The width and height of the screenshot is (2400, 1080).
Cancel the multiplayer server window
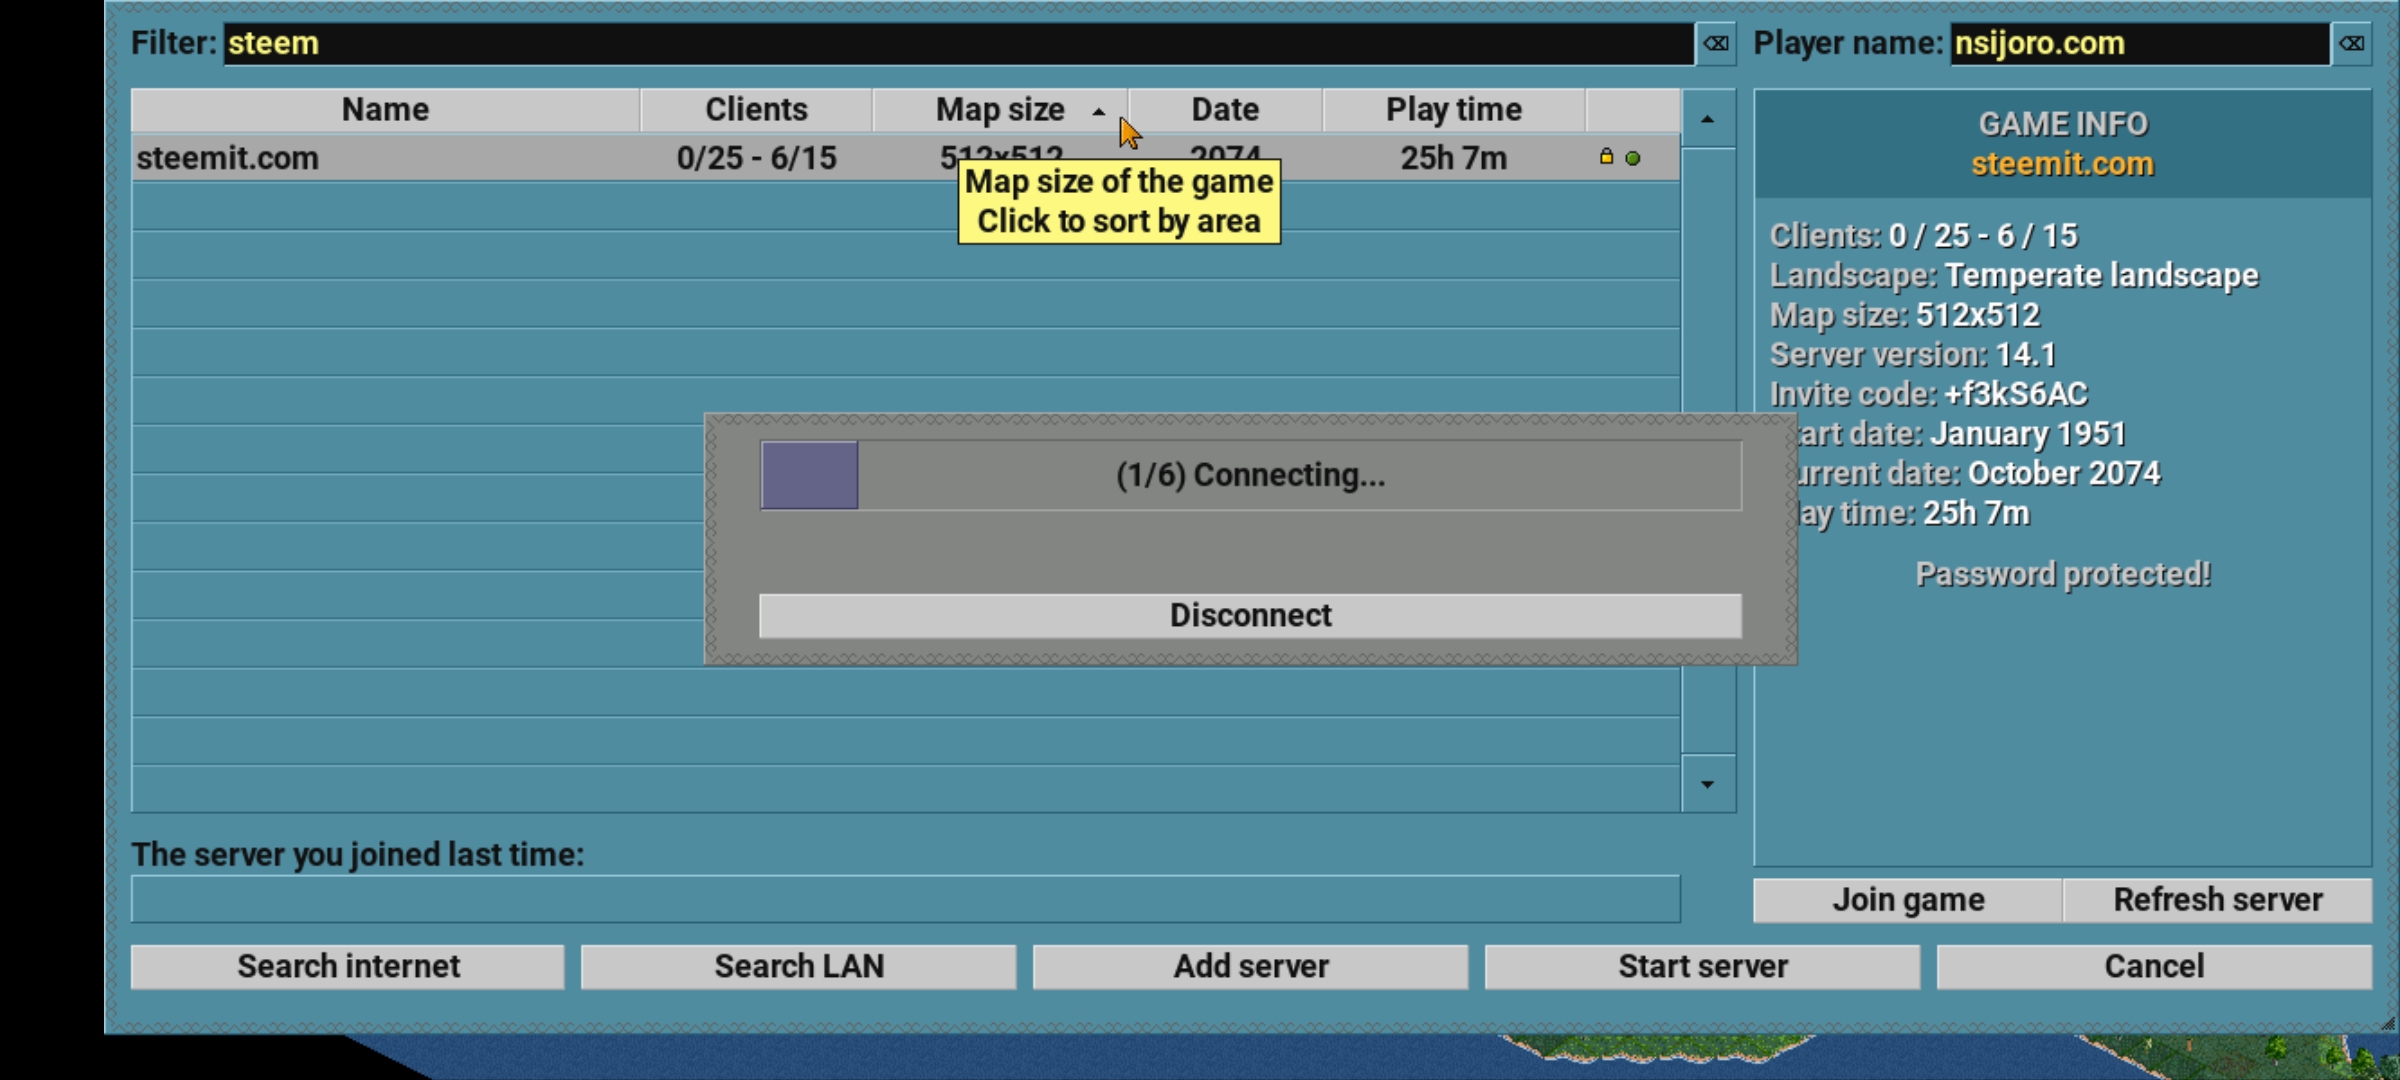pos(2154,967)
